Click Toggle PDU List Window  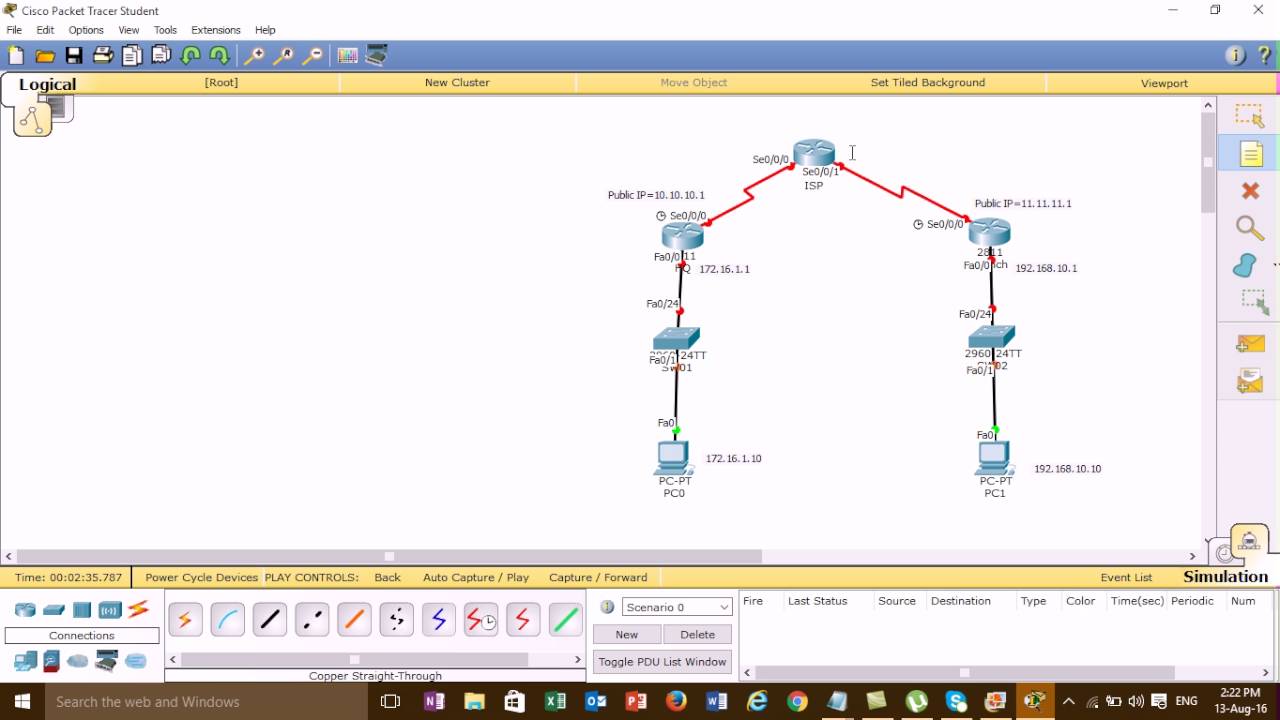(662, 662)
